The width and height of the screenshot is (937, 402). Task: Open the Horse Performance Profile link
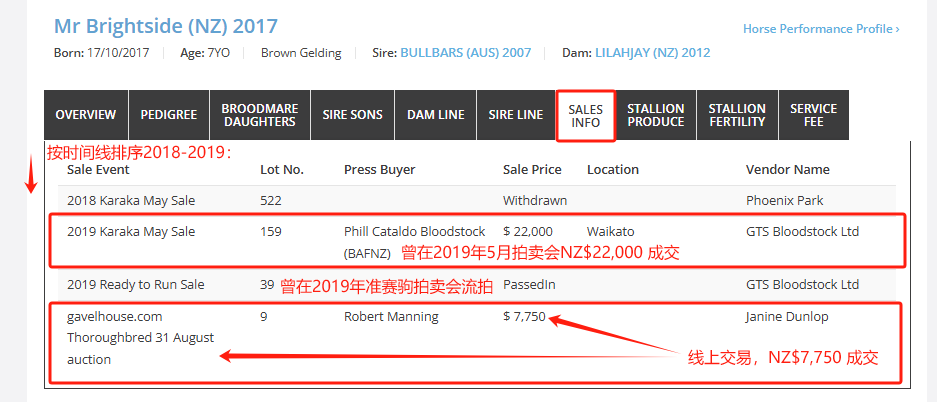coord(821,29)
